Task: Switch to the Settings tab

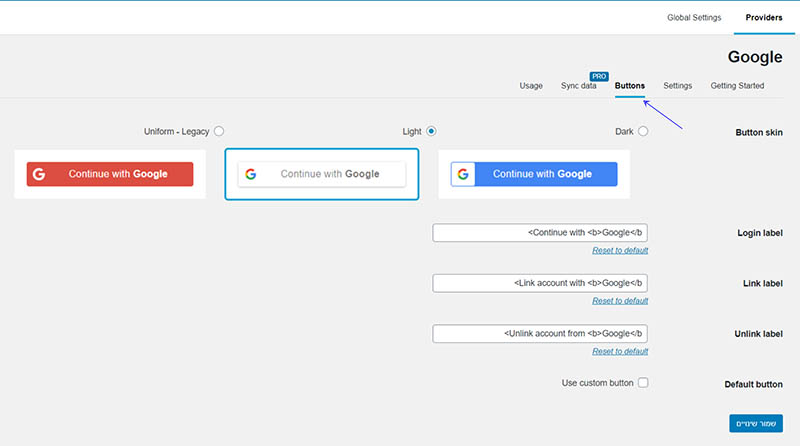Action: [678, 86]
